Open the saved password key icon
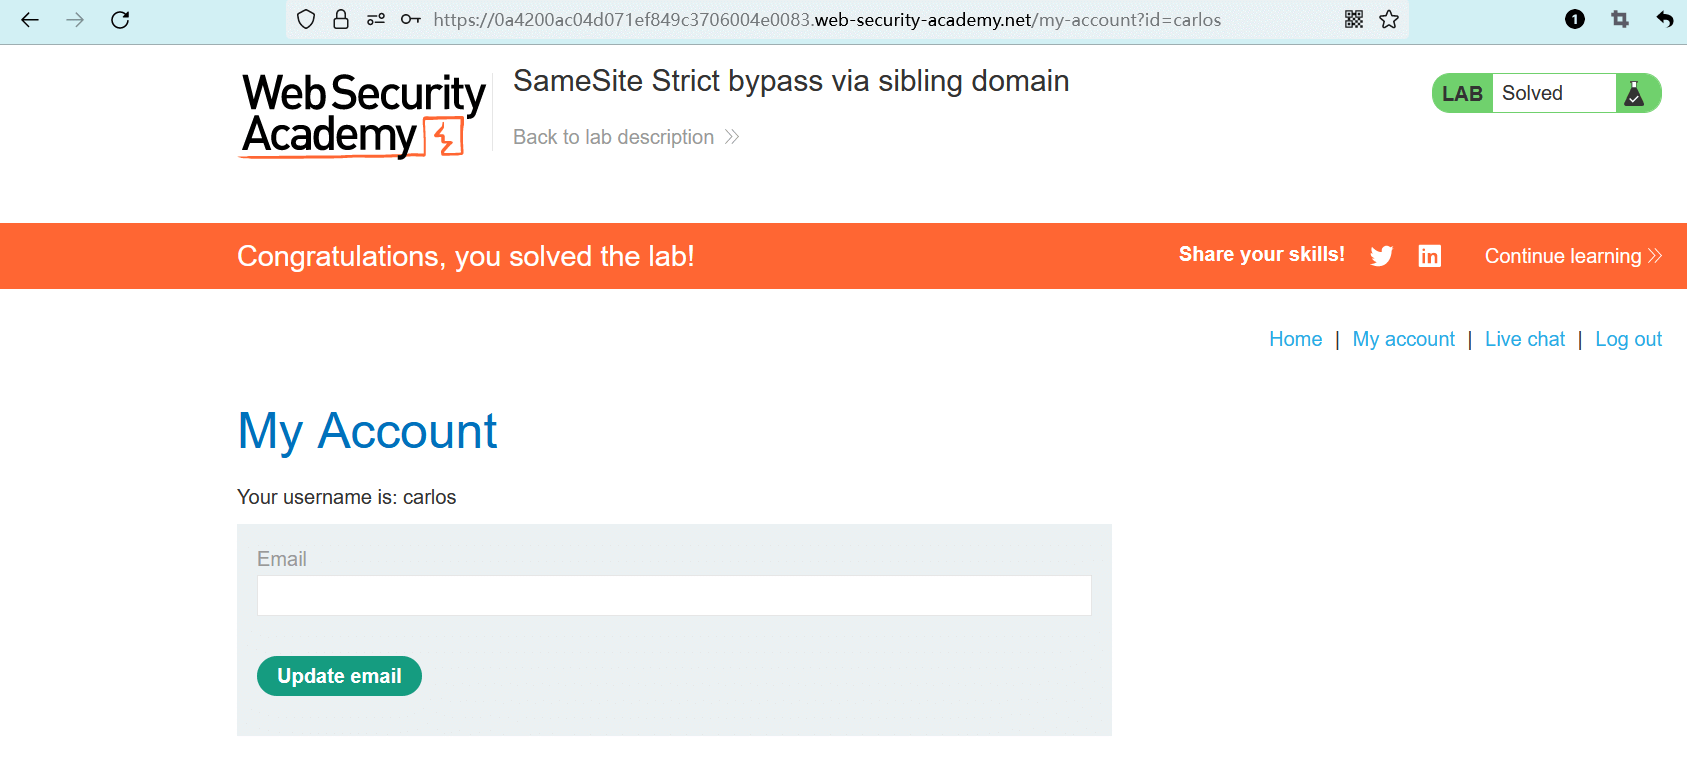This screenshot has height=761, width=1687. [410, 20]
